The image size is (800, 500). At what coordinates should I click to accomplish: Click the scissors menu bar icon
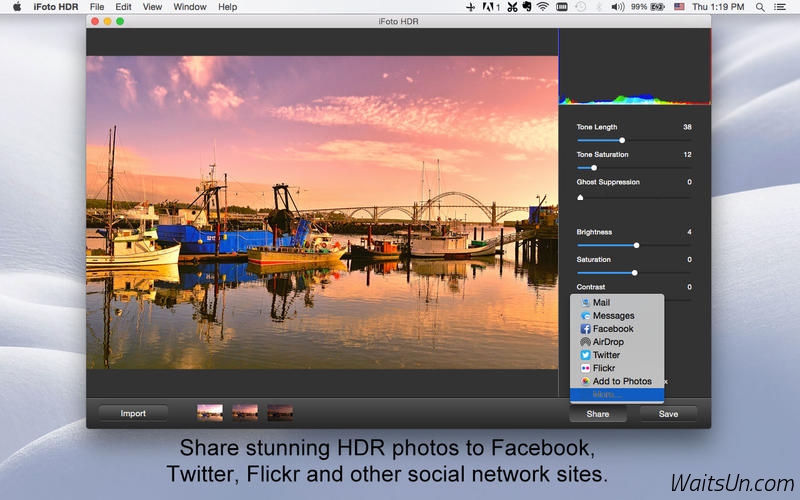[512, 7]
